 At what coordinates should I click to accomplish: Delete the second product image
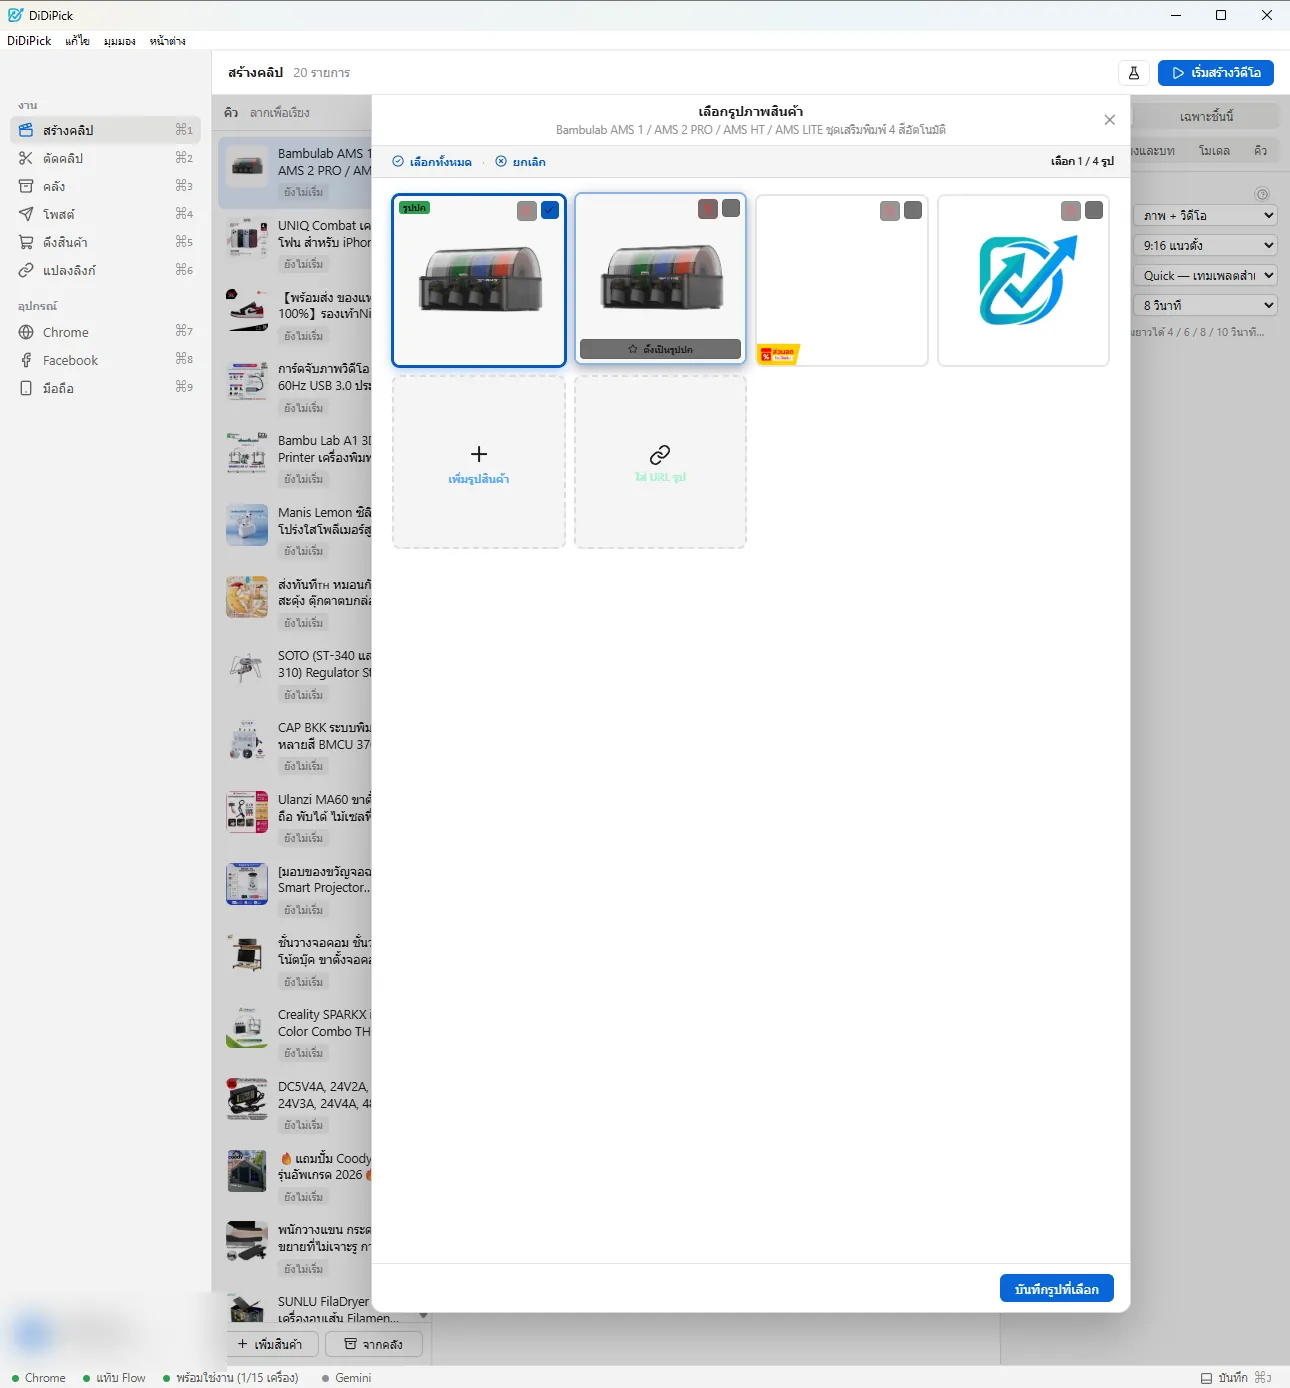pos(708,208)
